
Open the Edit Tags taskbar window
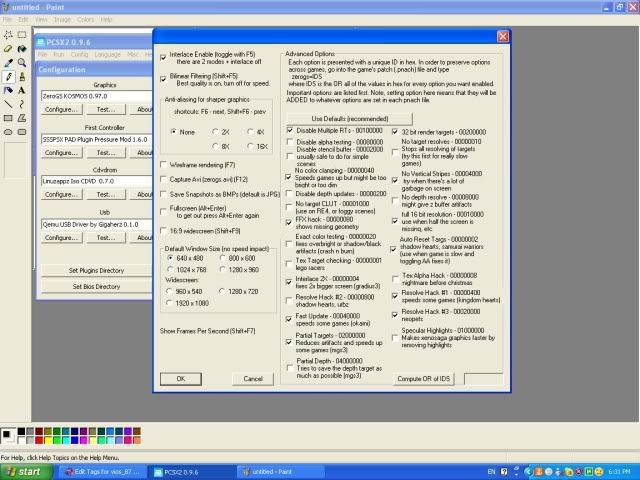point(103,472)
